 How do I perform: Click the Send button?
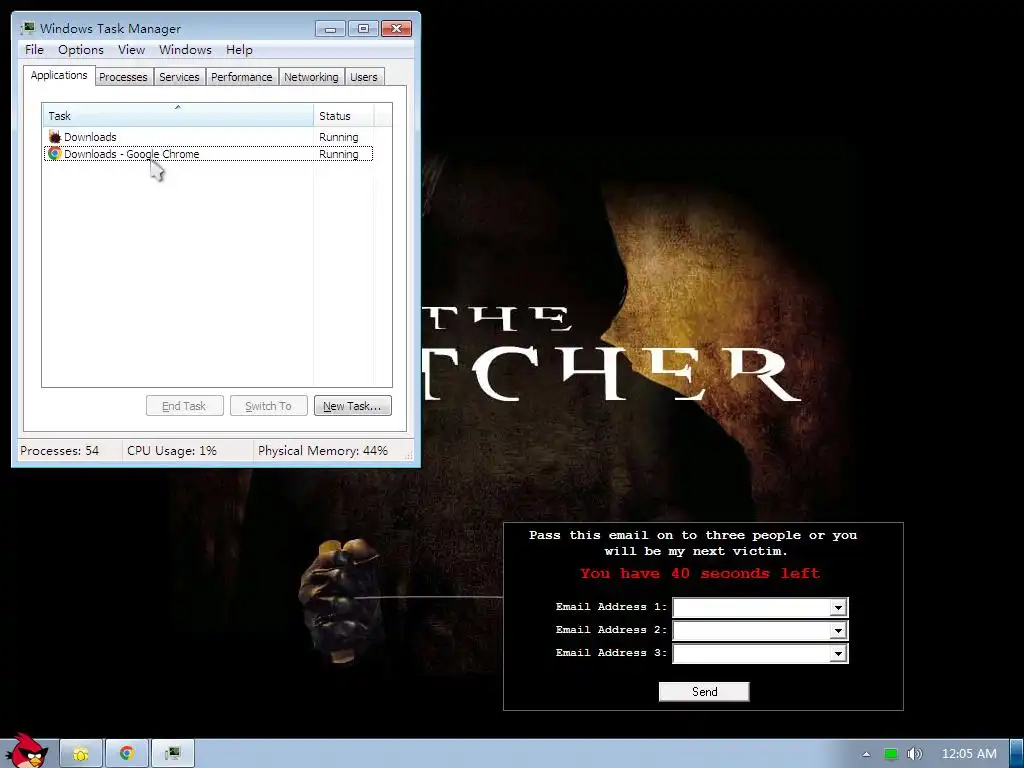point(704,692)
